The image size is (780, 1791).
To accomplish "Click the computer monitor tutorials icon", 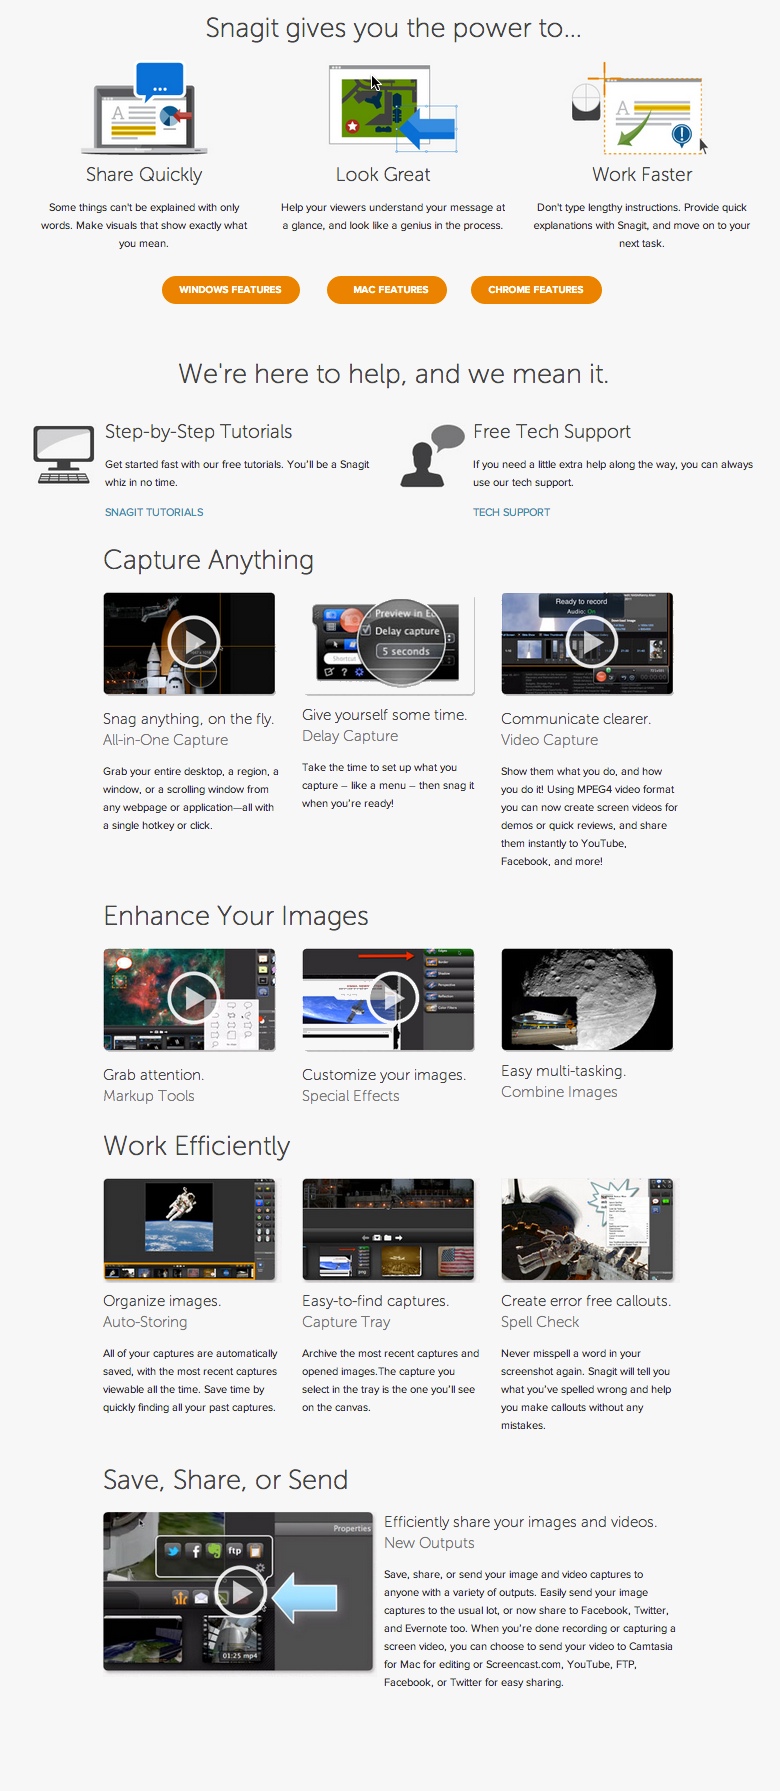I will click(x=63, y=455).
